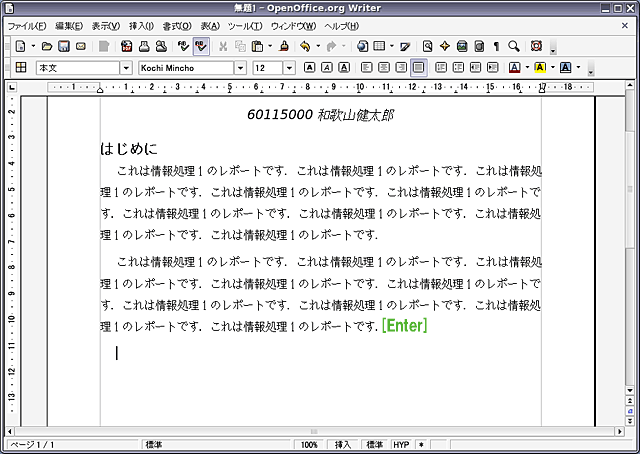Open the Navigator compass icon
640x454 pixels.
click(445, 46)
